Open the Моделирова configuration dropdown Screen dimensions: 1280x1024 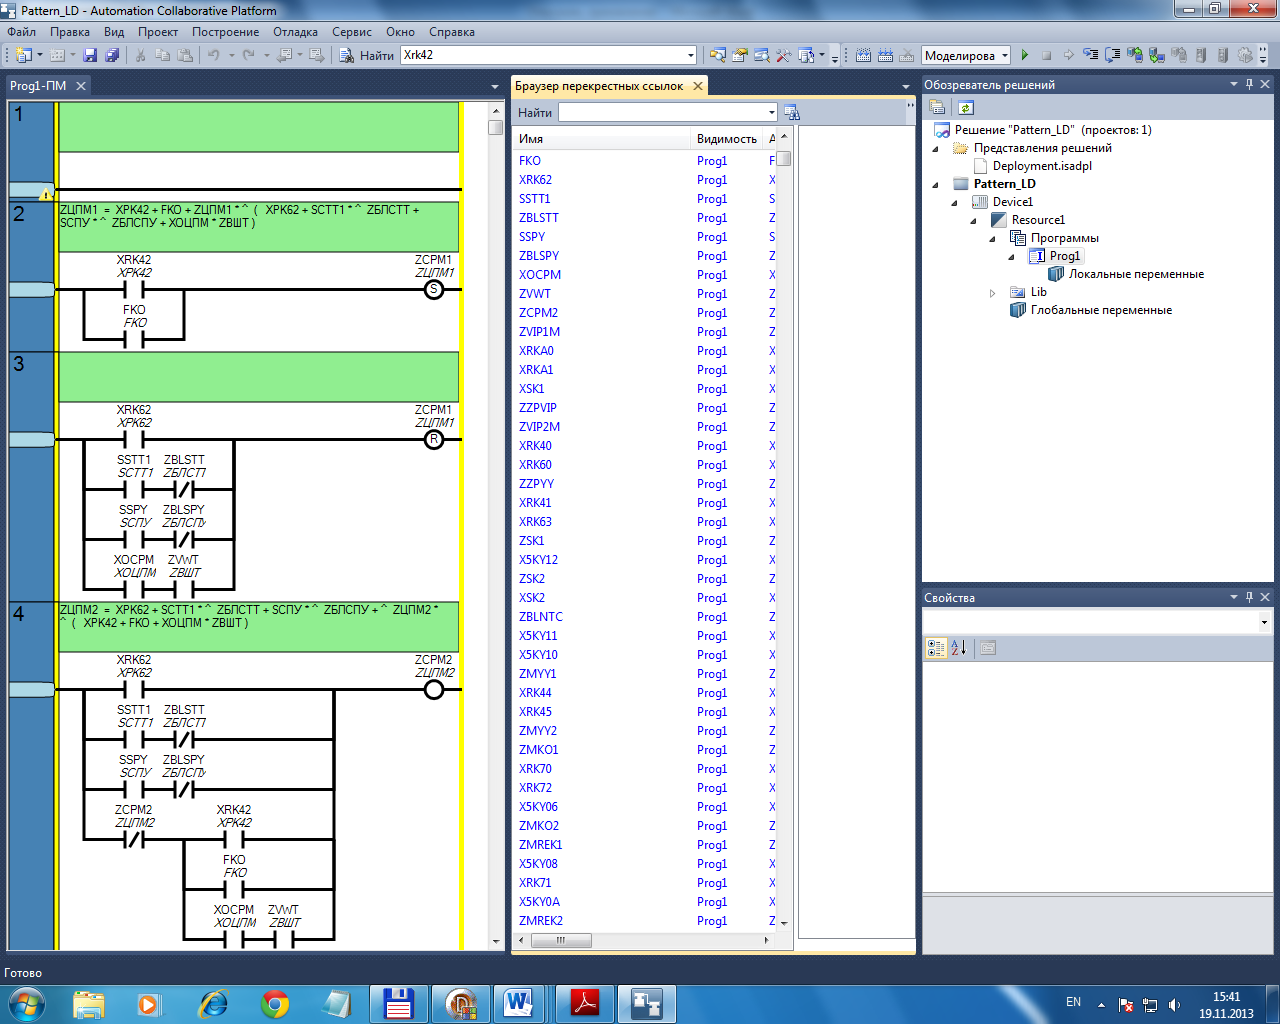[x=1005, y=56]
